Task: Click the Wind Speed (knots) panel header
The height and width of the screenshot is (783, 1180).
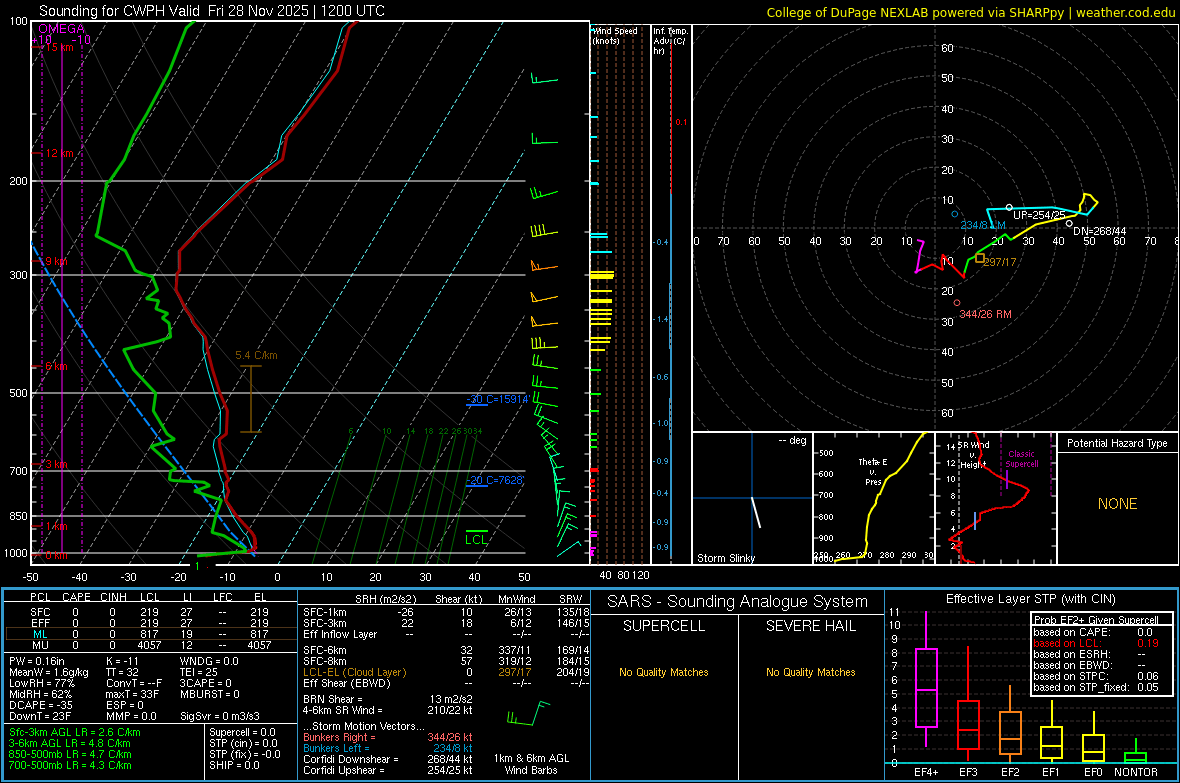Action: (x=614, y=35)
